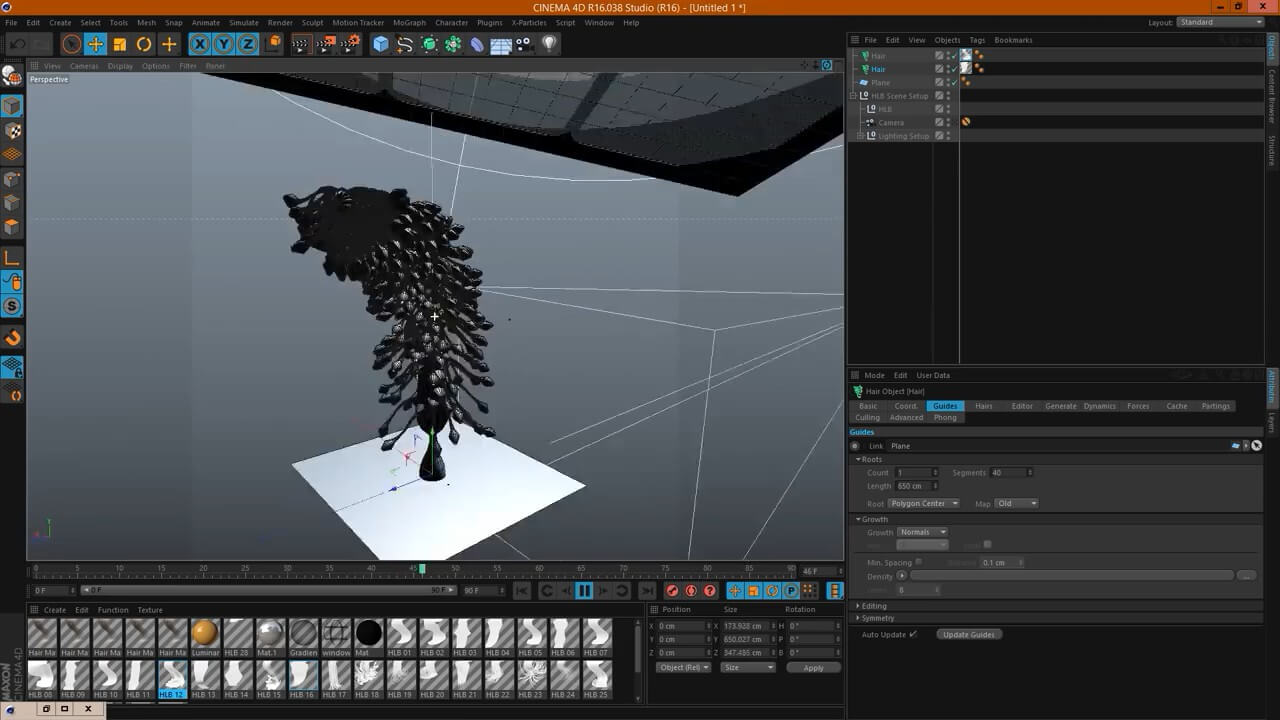Click the Apply button in coordinates
1280x720 pixels.
[x=813, y=667]
